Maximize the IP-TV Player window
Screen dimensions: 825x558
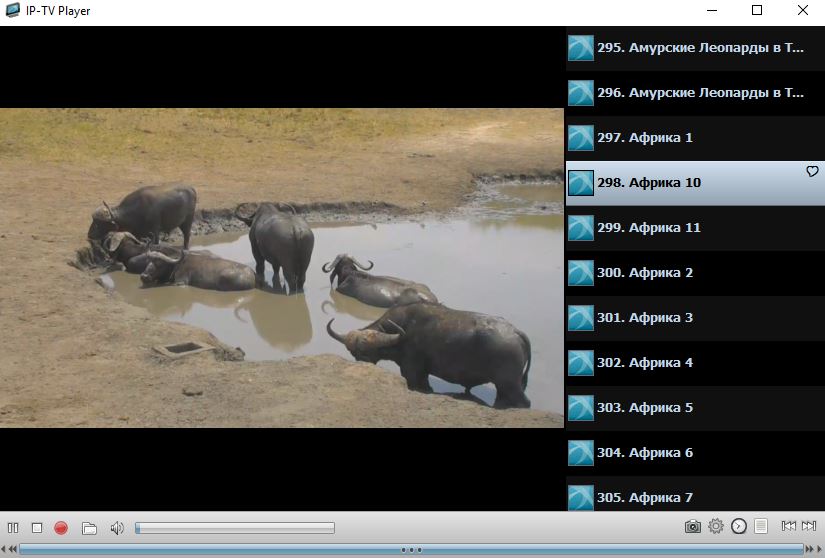(x=757, y=10)
